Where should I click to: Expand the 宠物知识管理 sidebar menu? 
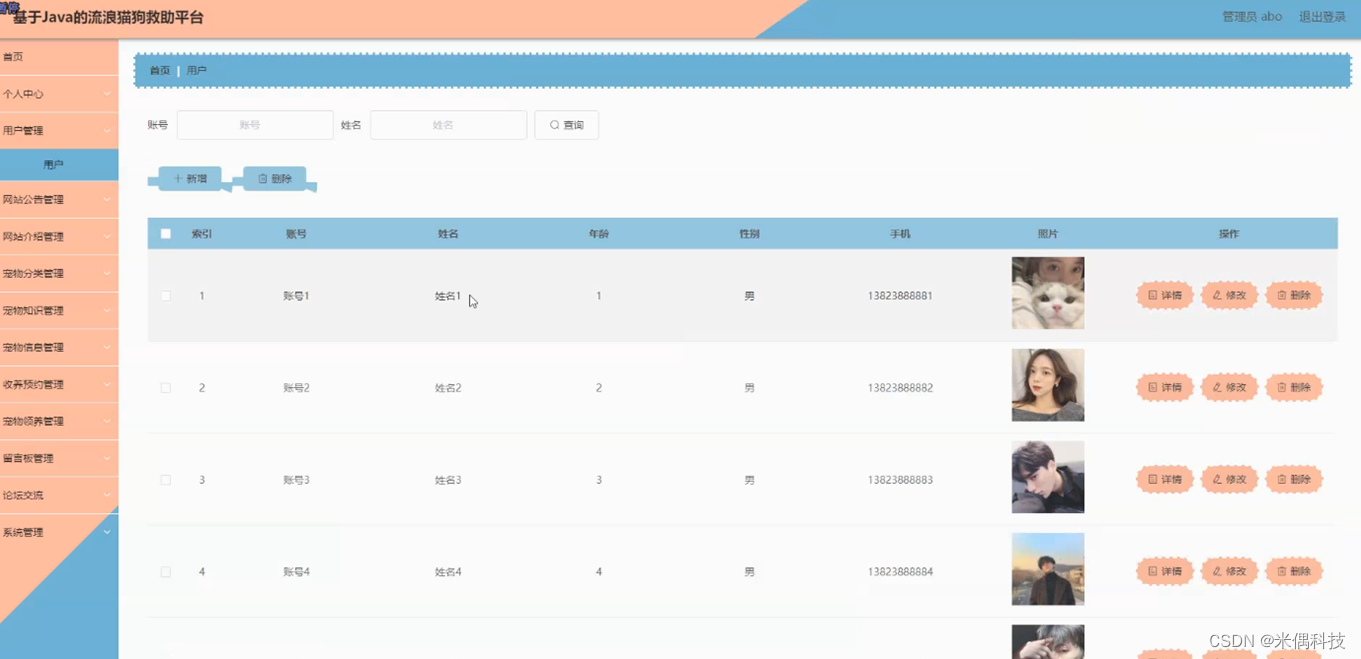coord(59,311)
